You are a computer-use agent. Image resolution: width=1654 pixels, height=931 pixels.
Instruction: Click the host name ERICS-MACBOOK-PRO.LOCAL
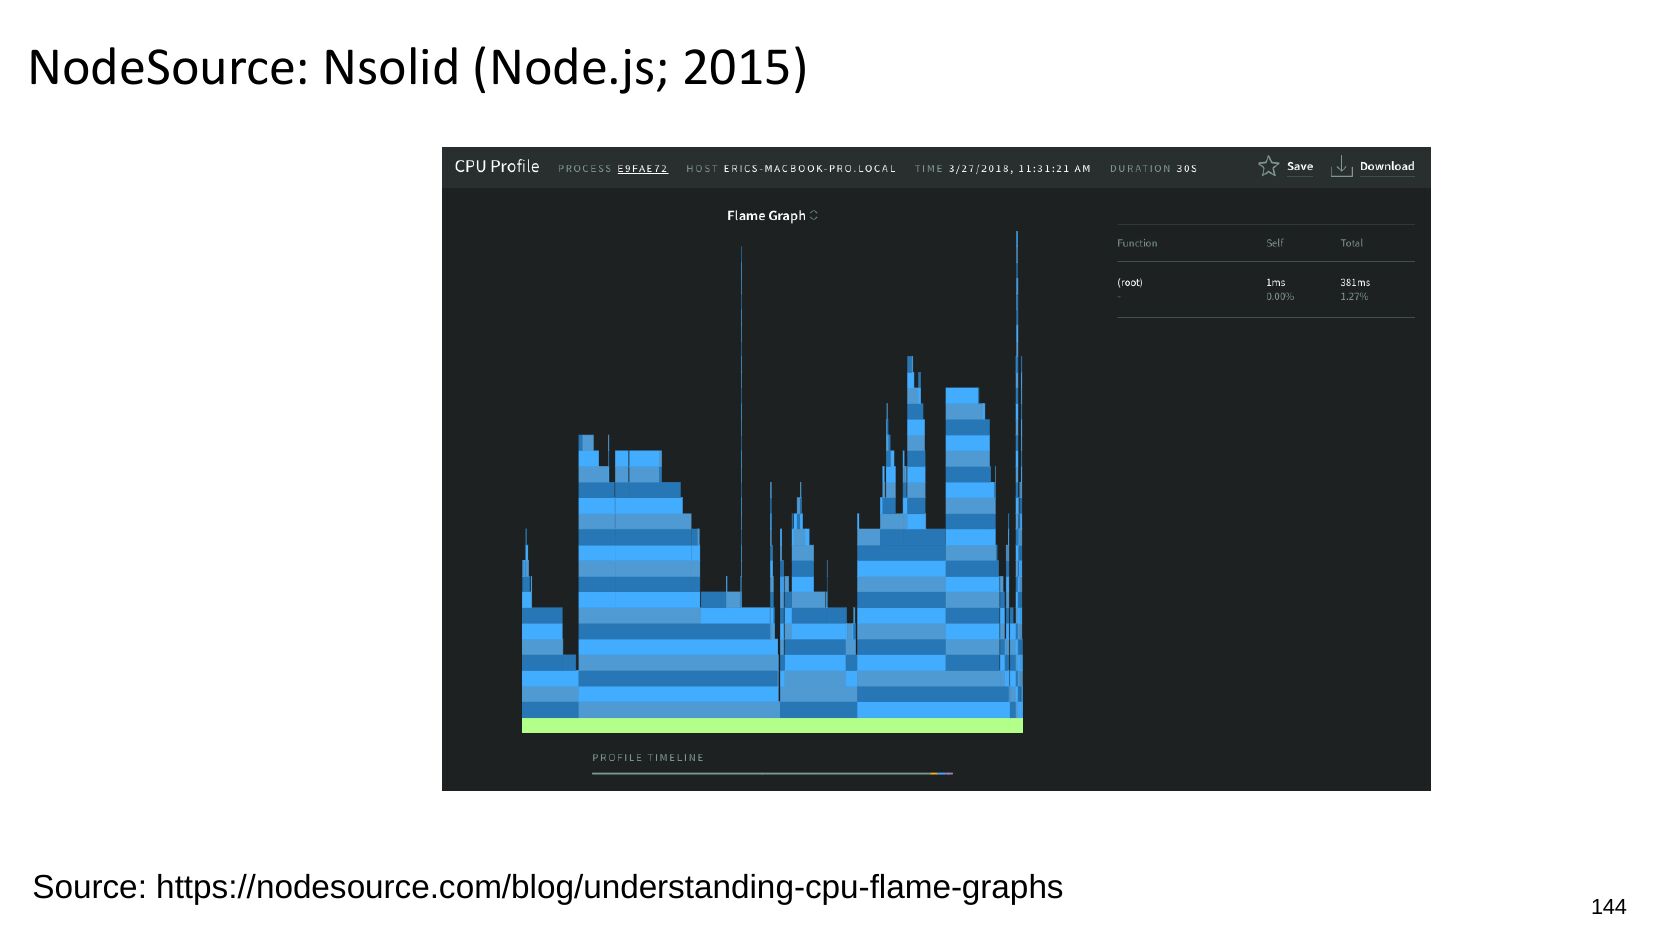(x=809, y=169)
